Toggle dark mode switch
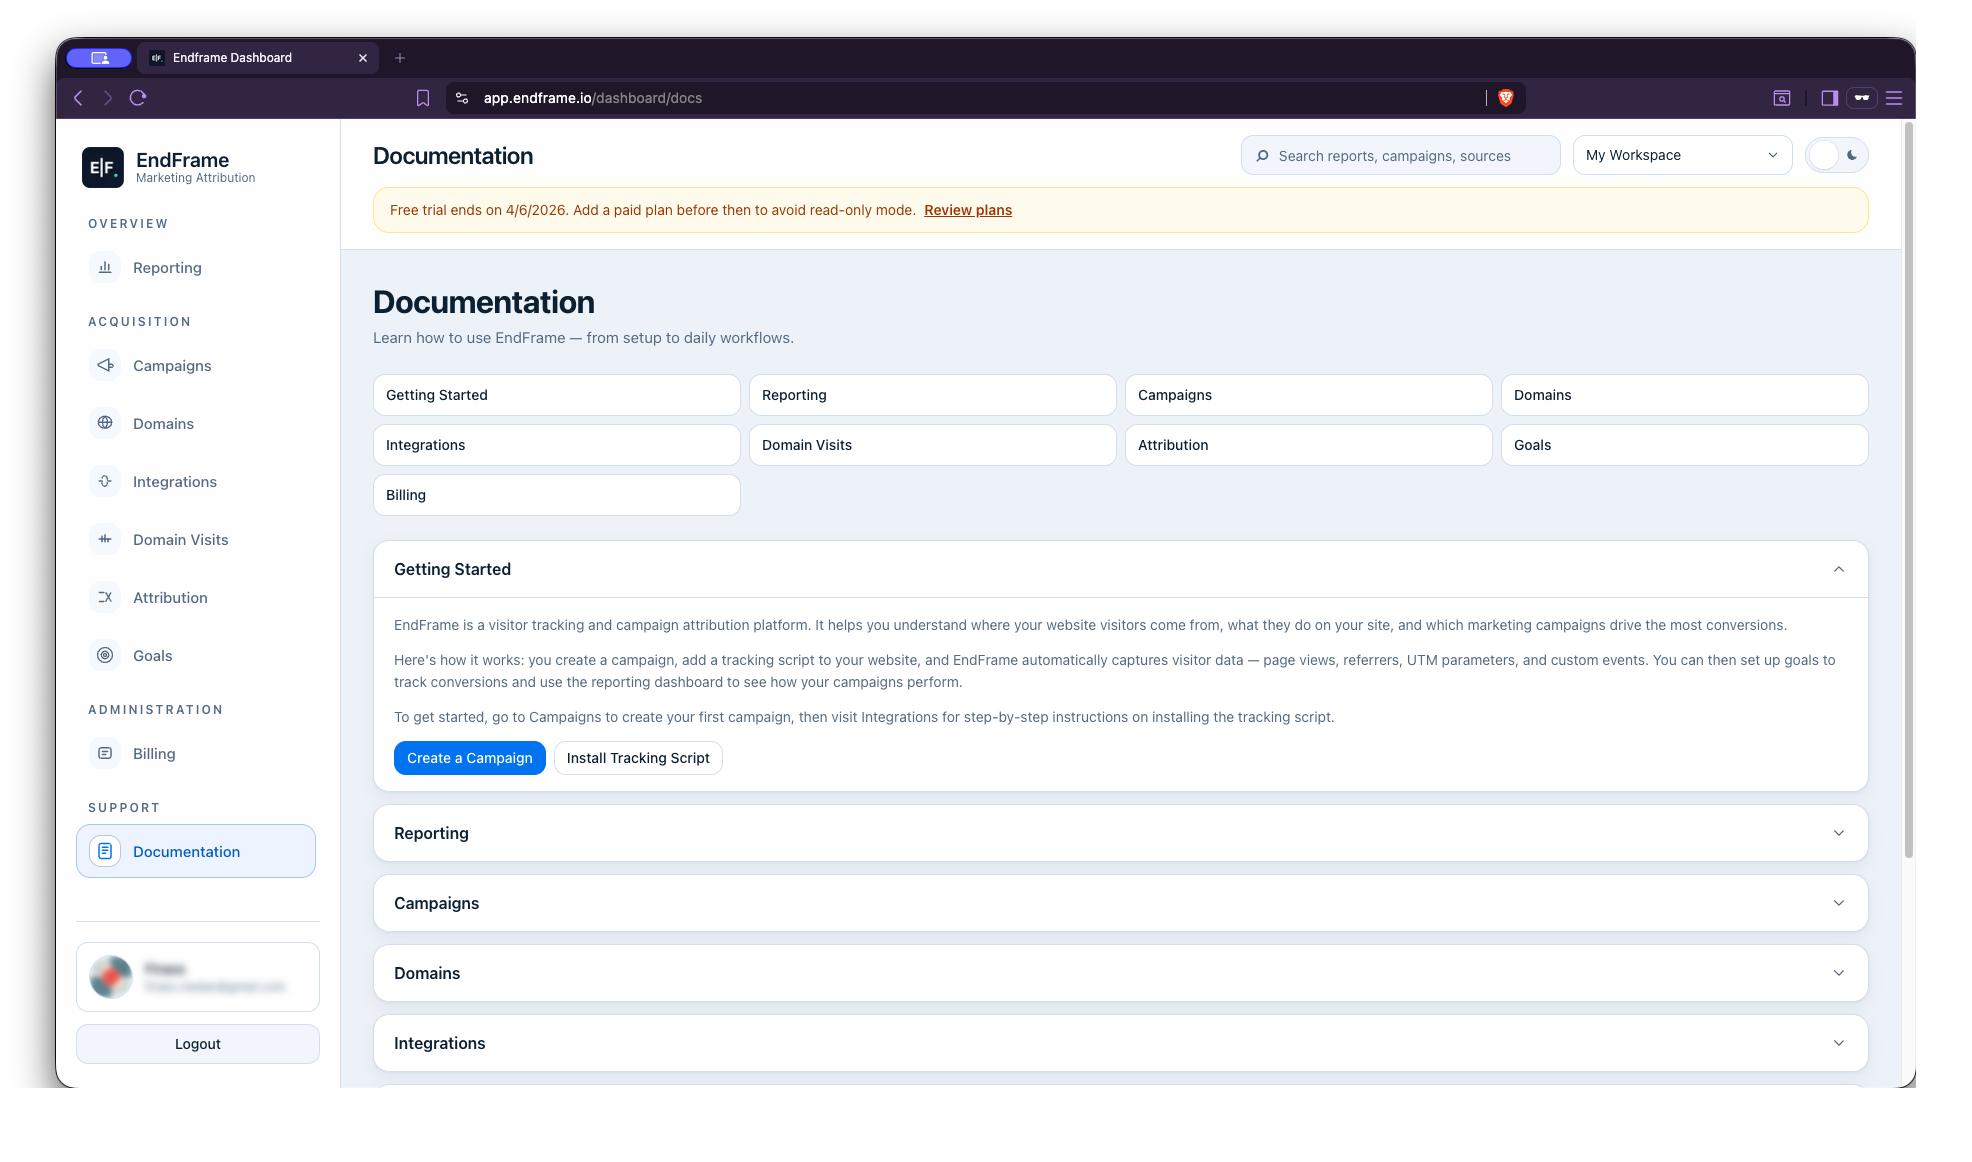The image size is (1972, 1162). point(1836,155)
